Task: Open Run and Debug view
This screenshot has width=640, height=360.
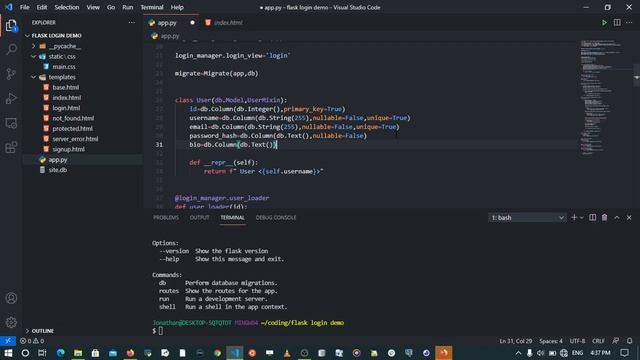Action: pyautogui.click(x=11, y=98)
